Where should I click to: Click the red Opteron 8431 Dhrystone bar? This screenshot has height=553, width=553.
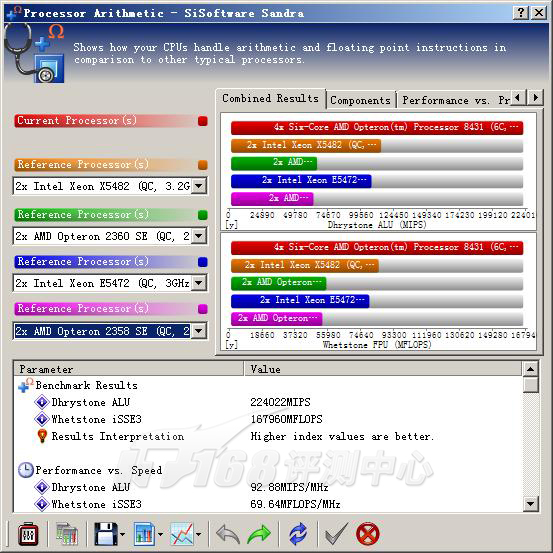pos(377,127)
